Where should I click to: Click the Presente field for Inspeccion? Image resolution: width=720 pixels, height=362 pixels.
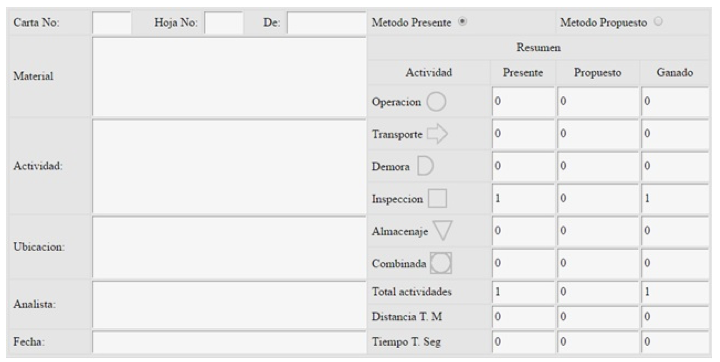pos(523,199)
